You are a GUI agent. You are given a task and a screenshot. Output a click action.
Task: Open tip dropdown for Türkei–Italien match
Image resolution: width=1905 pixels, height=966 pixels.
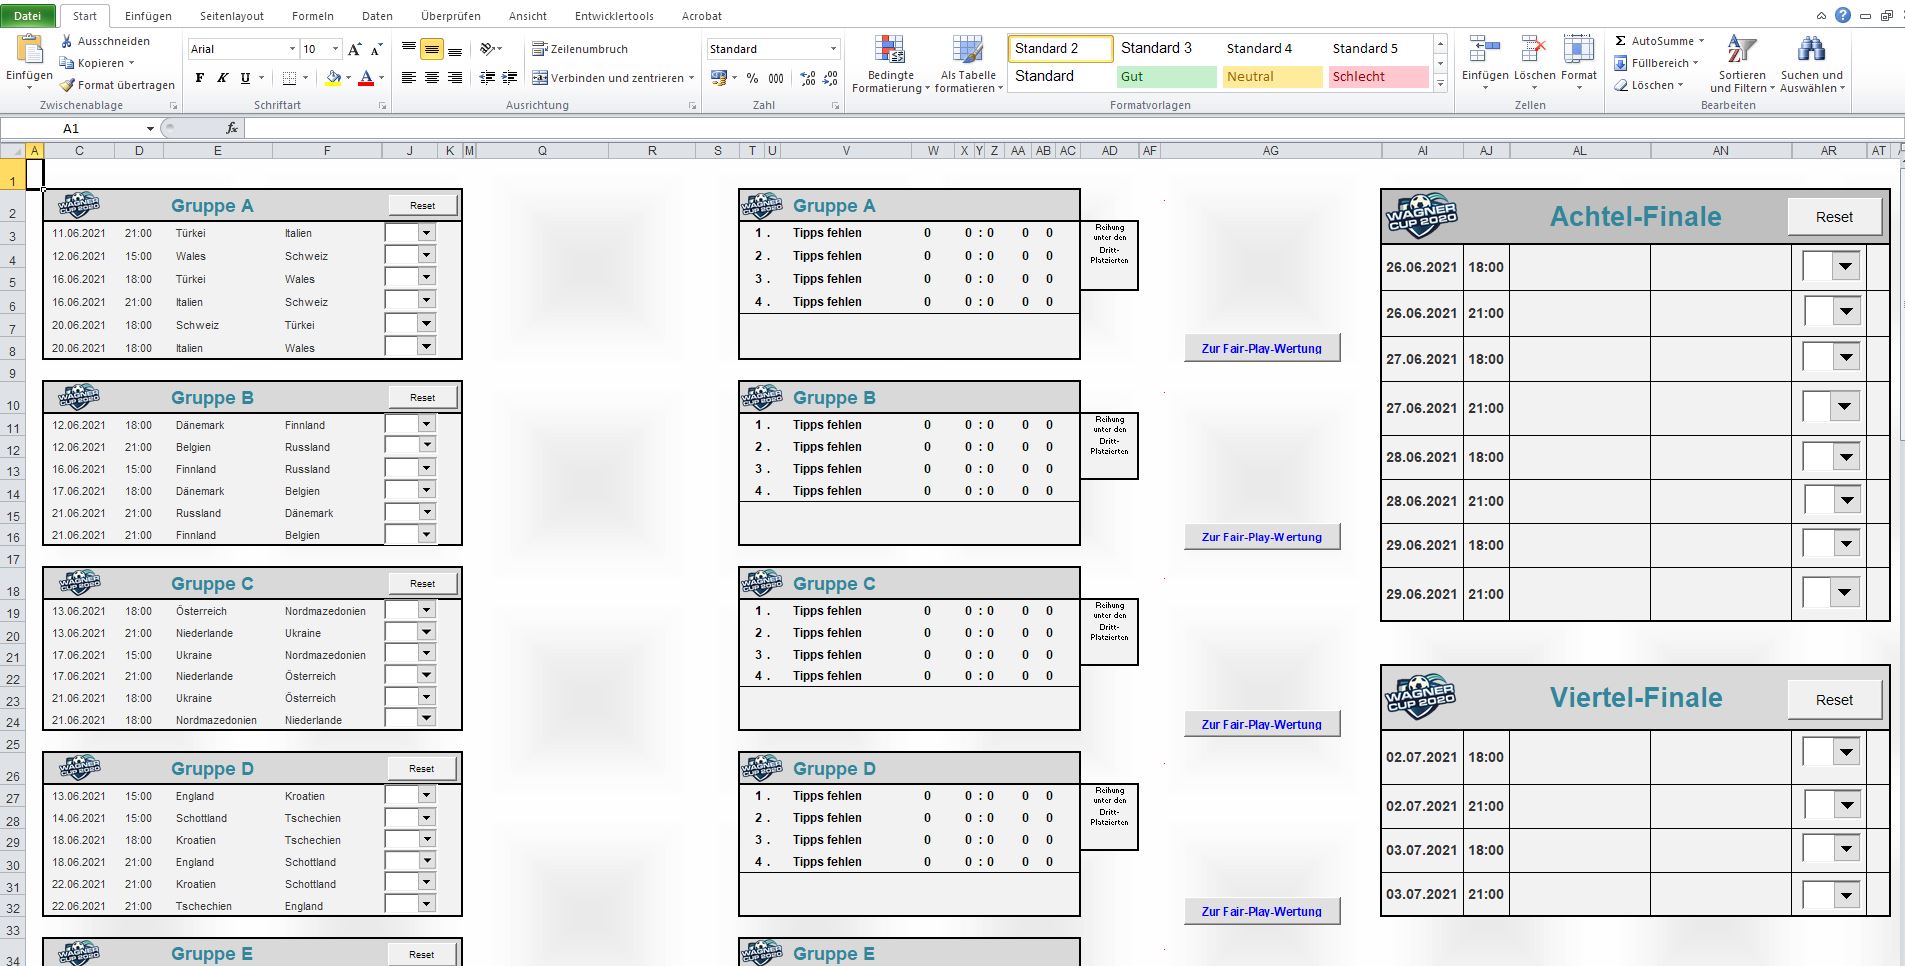[x=427, y=233]
